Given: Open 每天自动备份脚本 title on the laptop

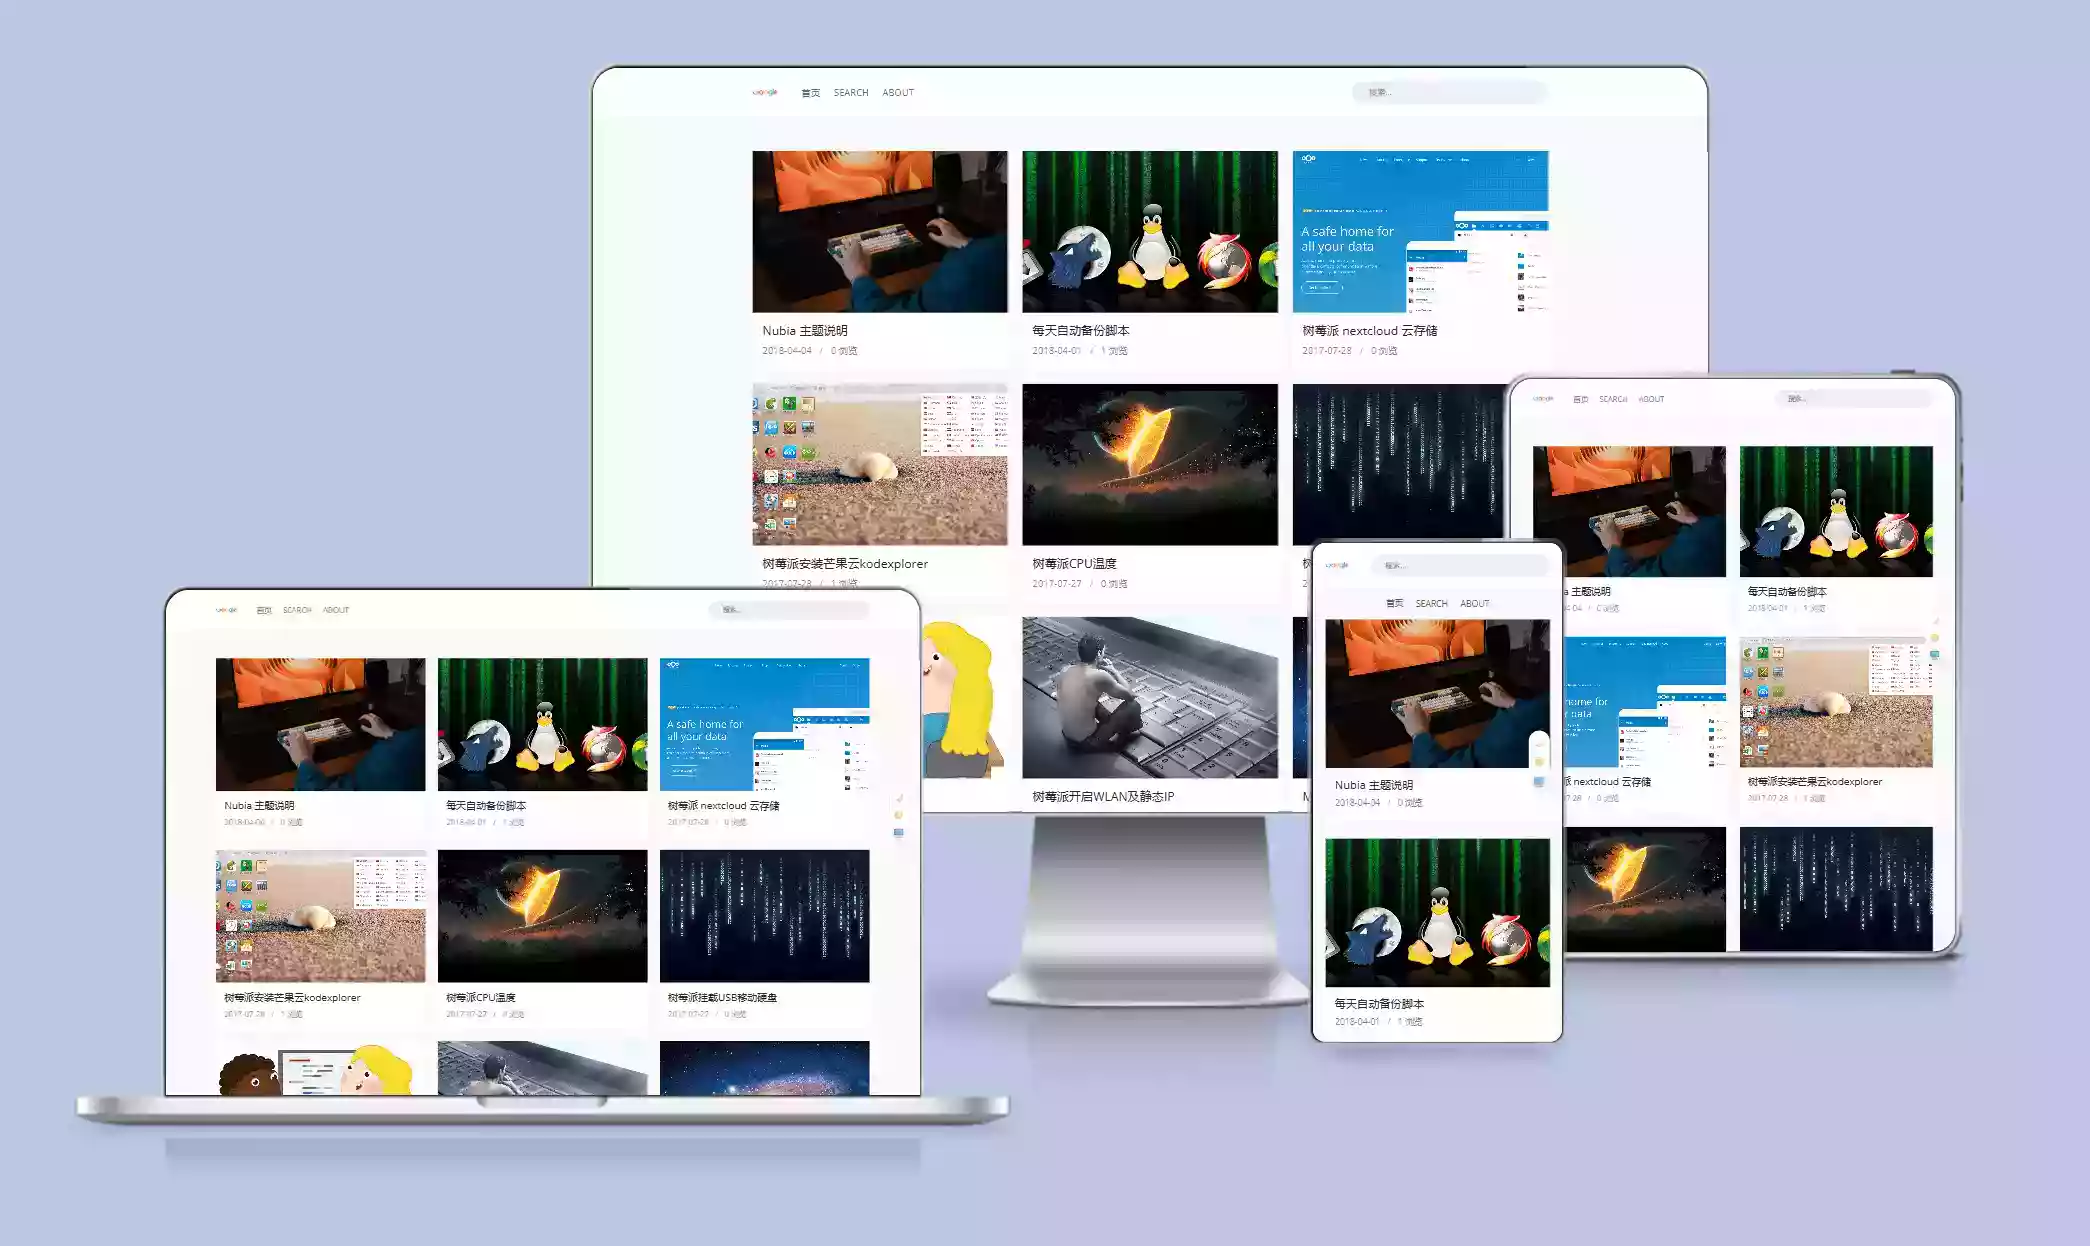Looking at the screenshot, I should click(x=486, y=805).
